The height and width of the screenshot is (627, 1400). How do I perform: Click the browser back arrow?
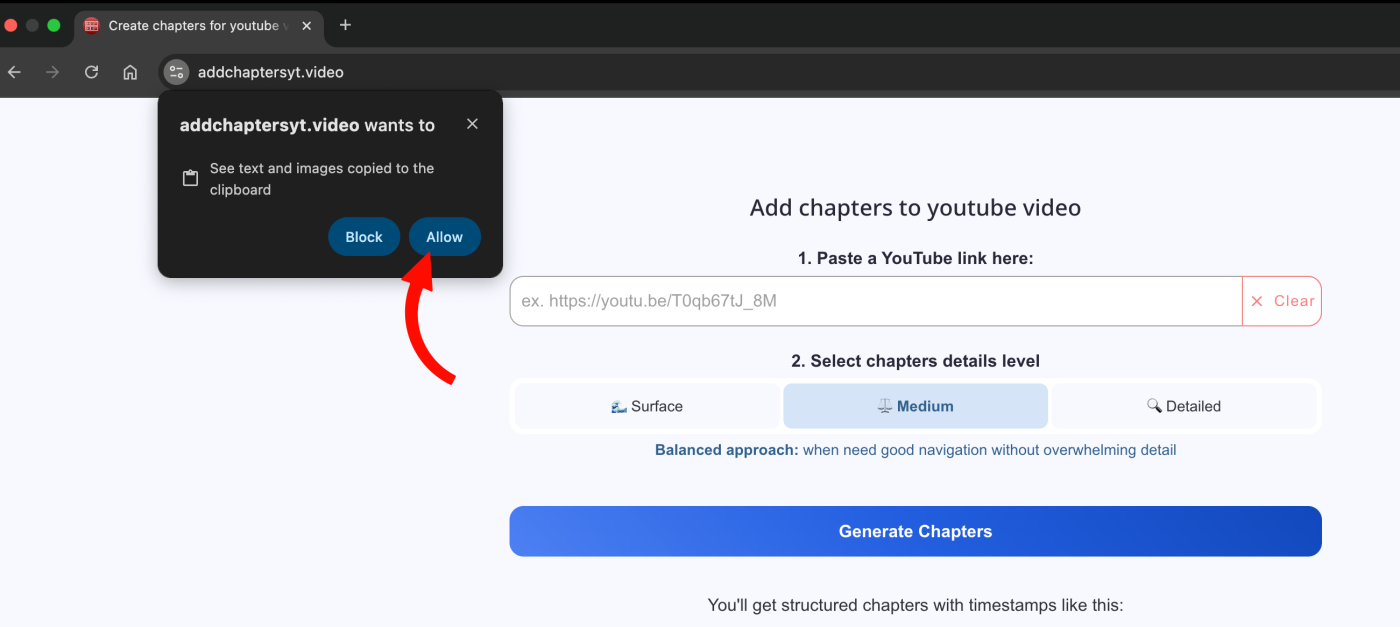click(x=14, y=72)
